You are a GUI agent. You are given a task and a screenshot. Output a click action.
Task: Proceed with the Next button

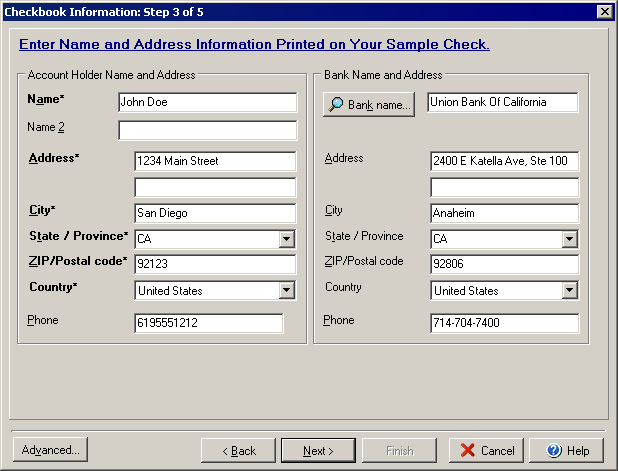[x=318, y=450]
